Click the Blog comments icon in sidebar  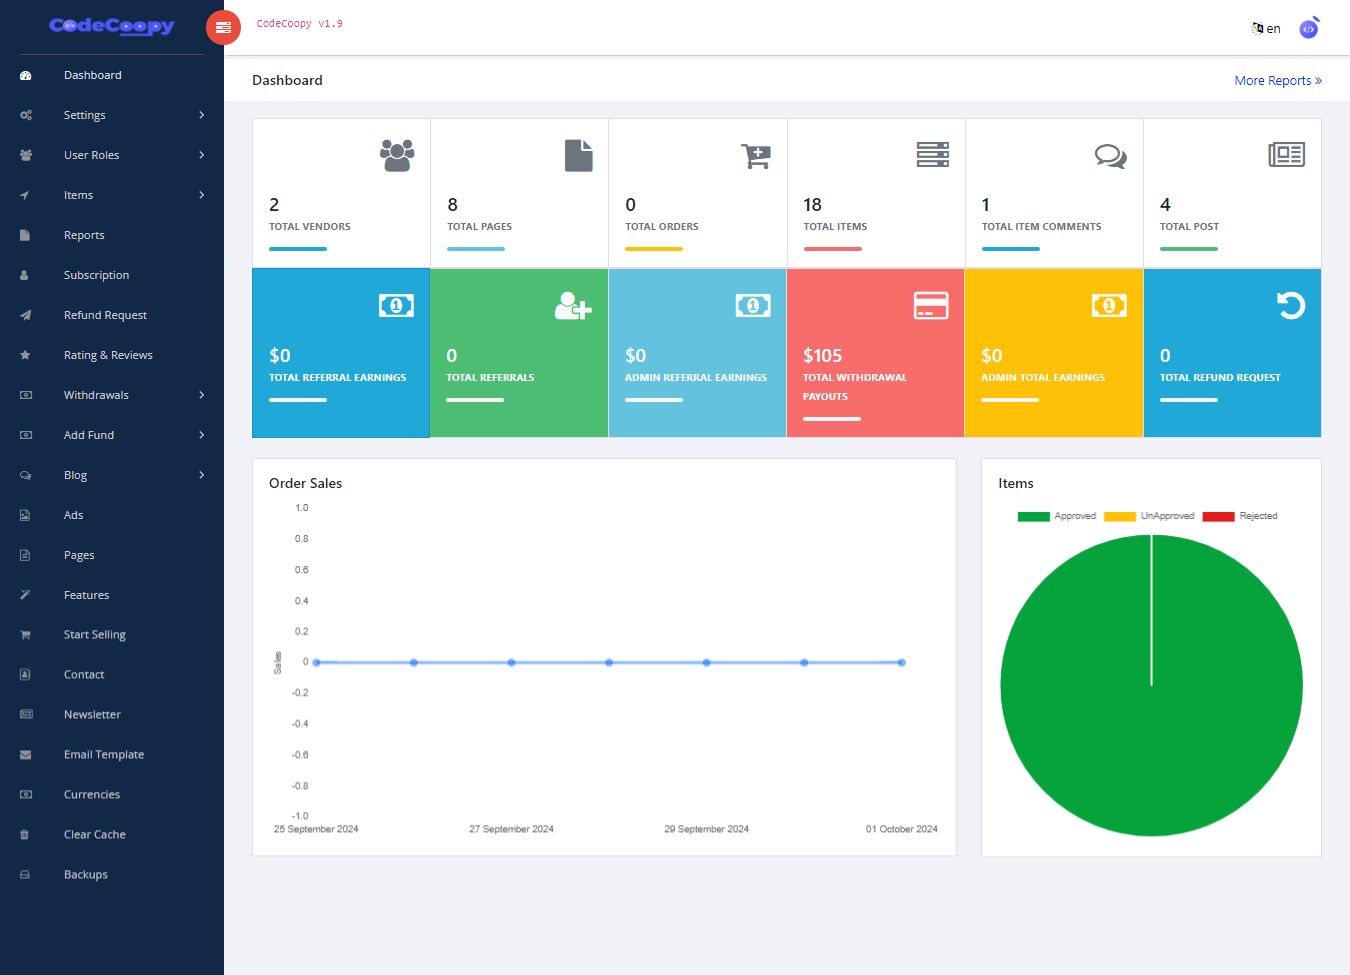26,475
